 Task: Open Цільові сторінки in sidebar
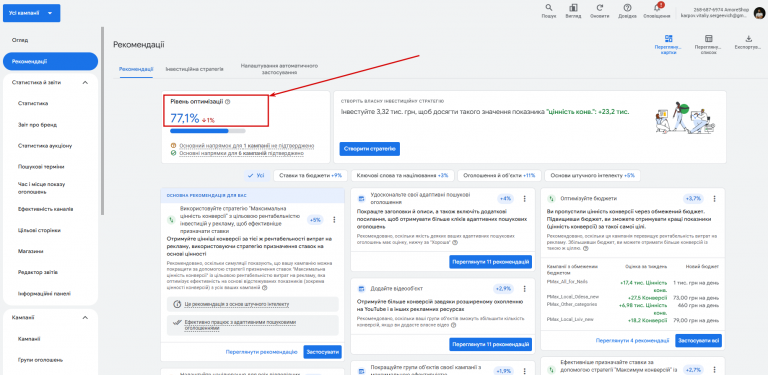coord(39,230)
